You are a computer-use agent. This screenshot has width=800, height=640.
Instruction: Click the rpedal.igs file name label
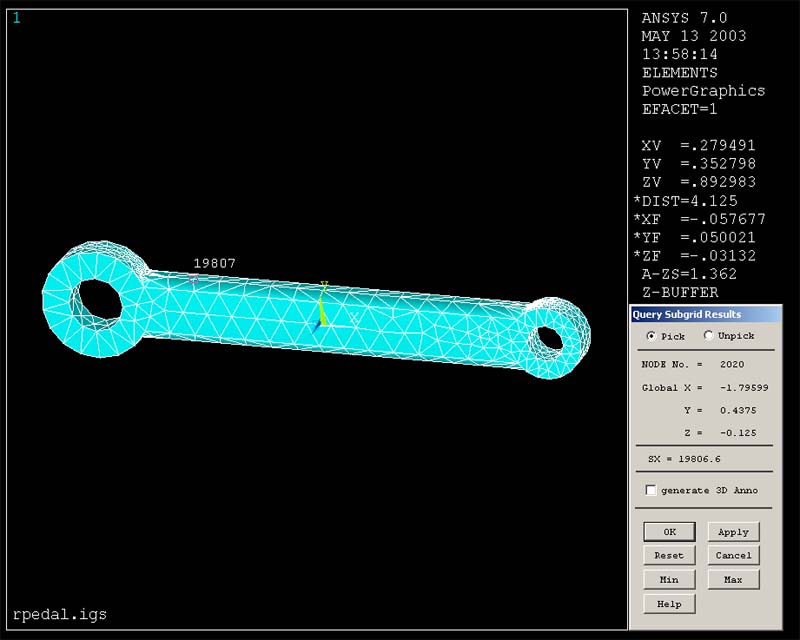(x=60, y=614)
